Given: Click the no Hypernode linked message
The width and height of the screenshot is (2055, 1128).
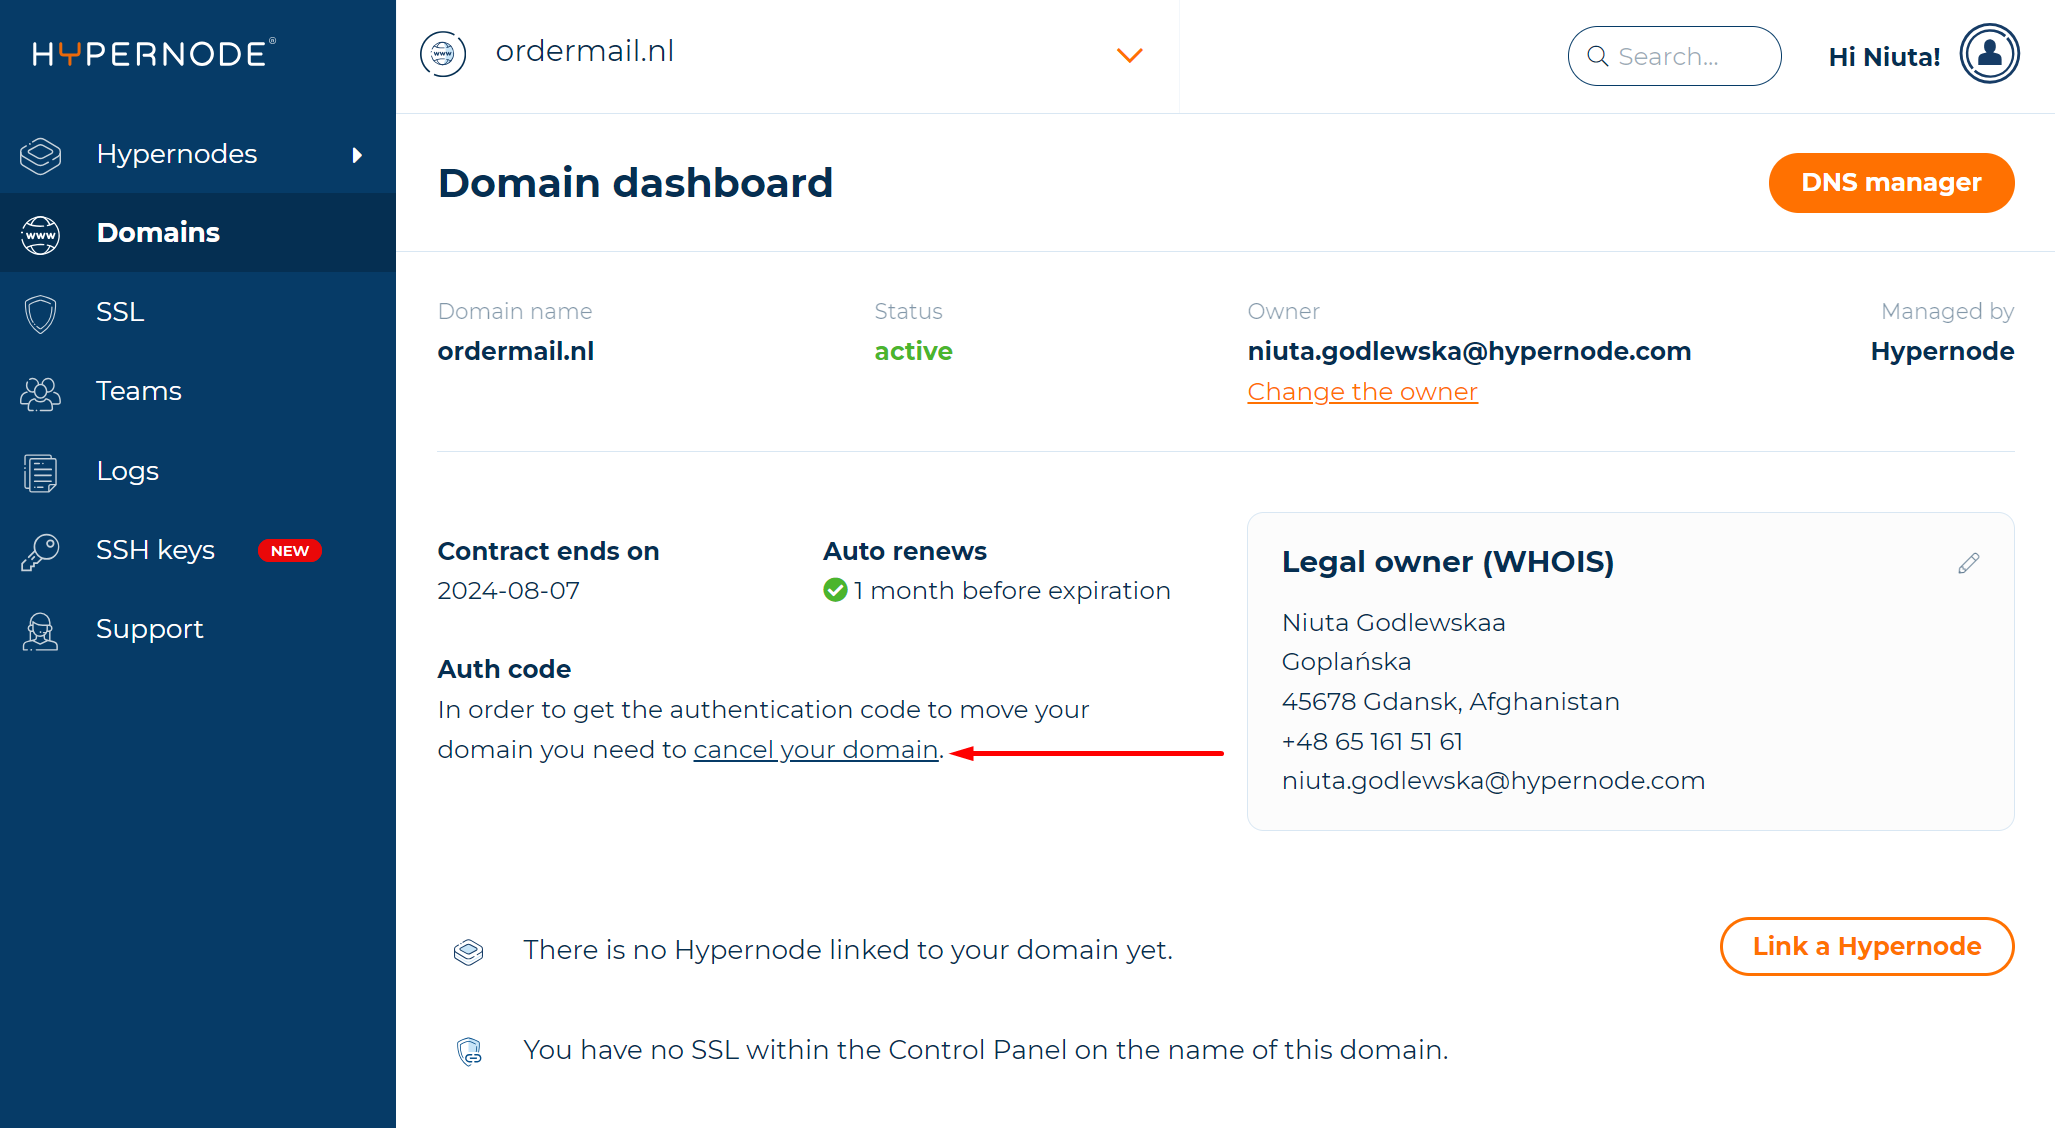Looking at the screenshot, I should coord(848,950).
